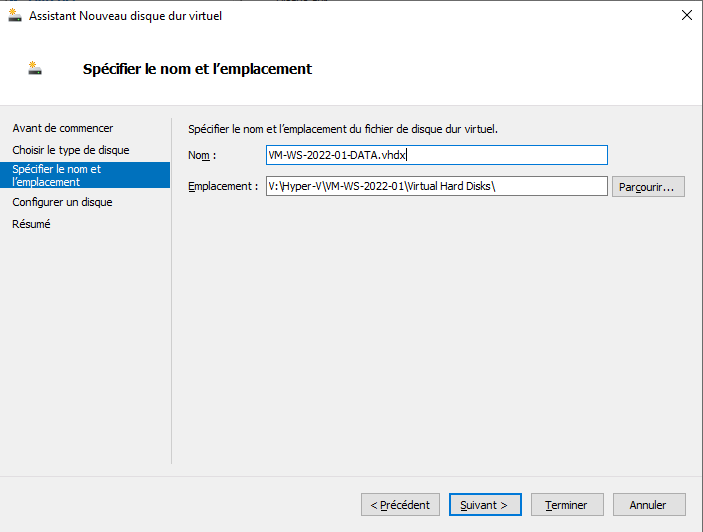The width and height of the screenshot is (703, 532).
Task: Click the 'Nom :' field label
Action: (x=202, y=155)
